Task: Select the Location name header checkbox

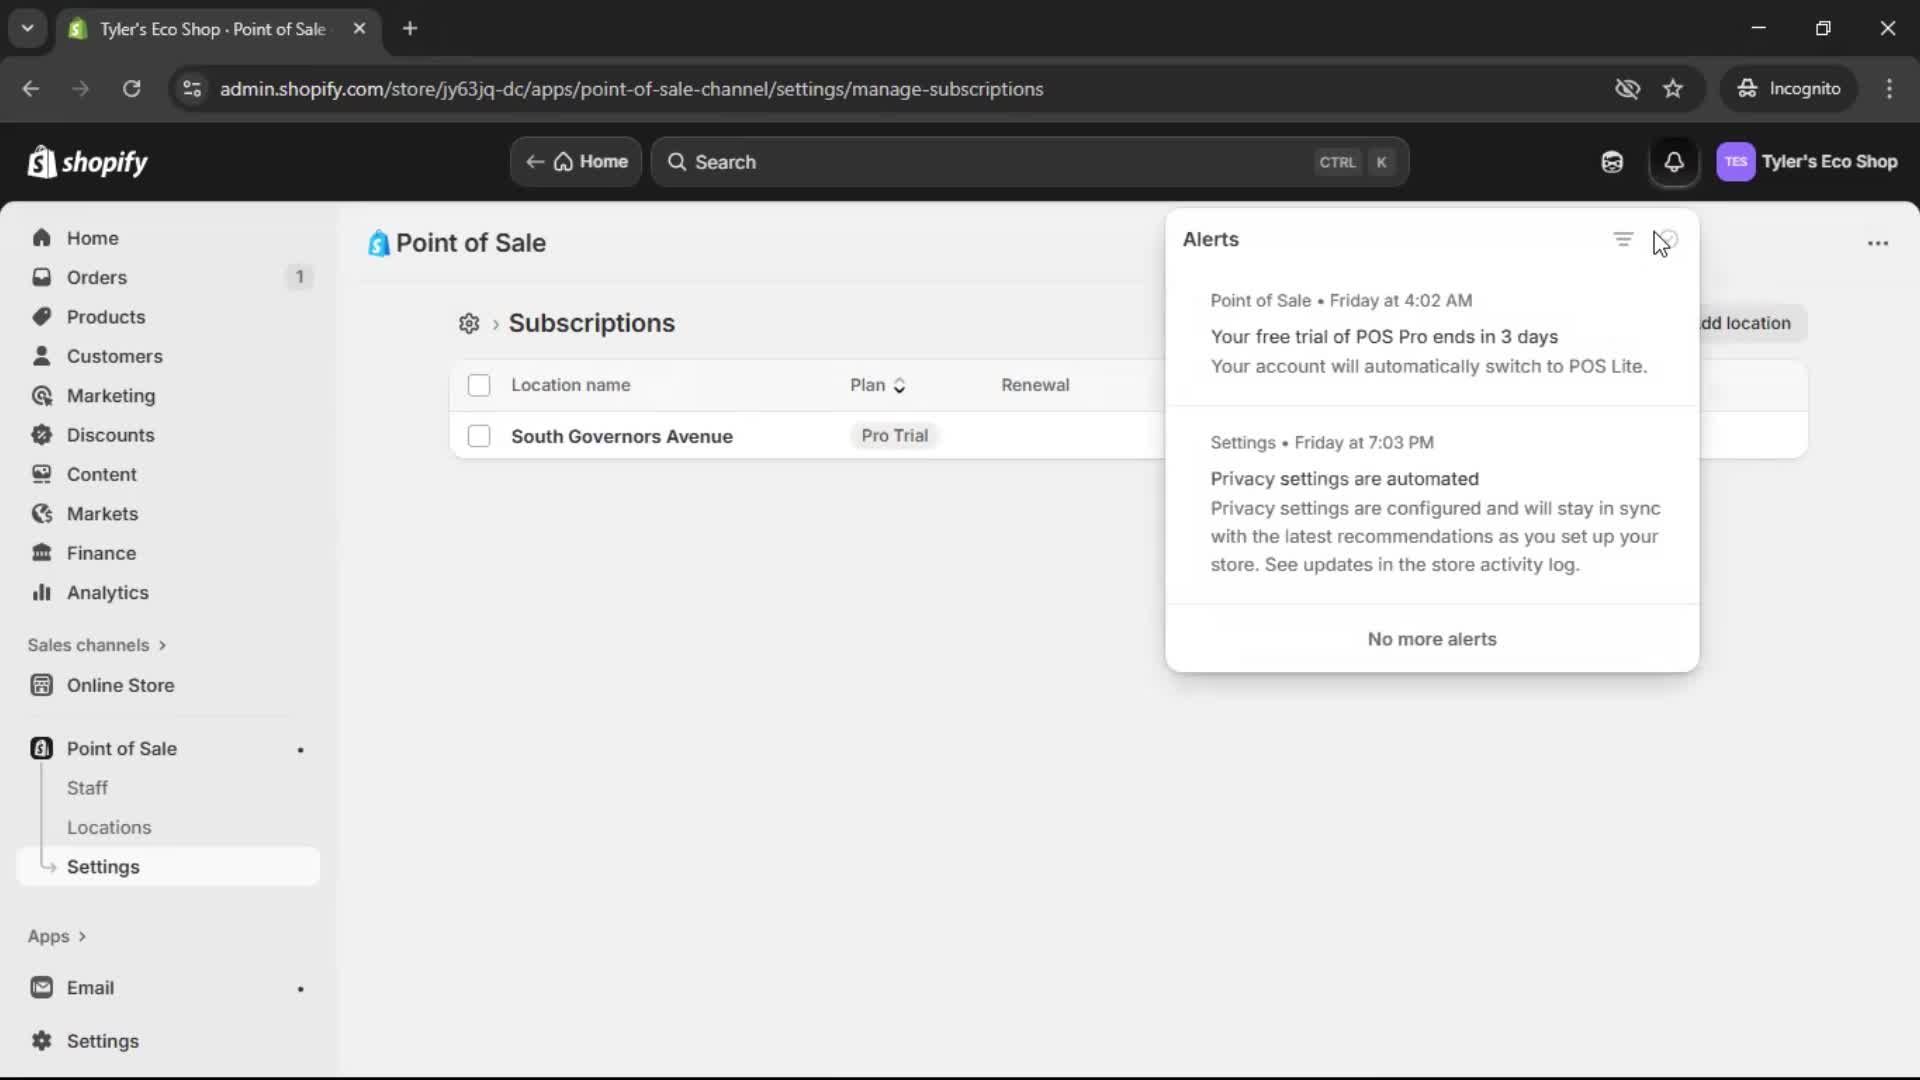Action: click(479, 385)
